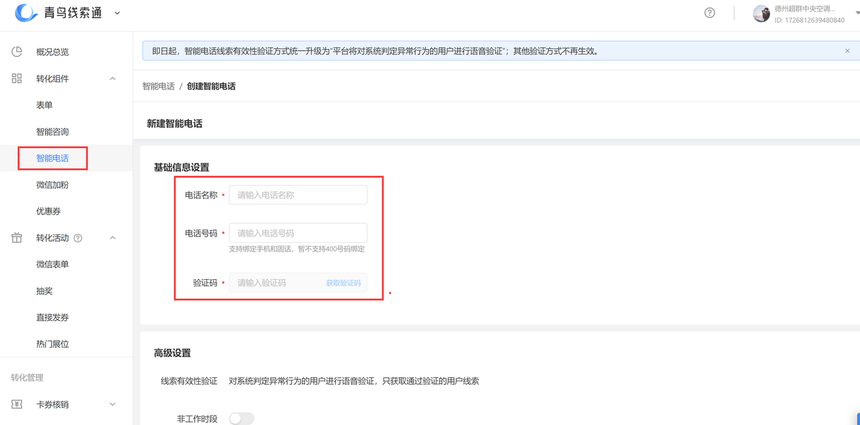Open 表单 in the sidebar

pyautogui.click(x=44, y=105)
